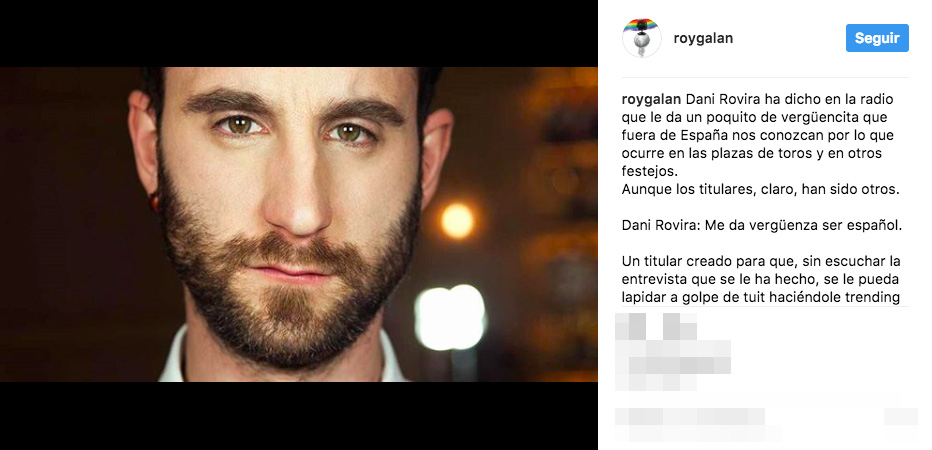
Task: Click the blue Seguir button
Action: [877, 38]
